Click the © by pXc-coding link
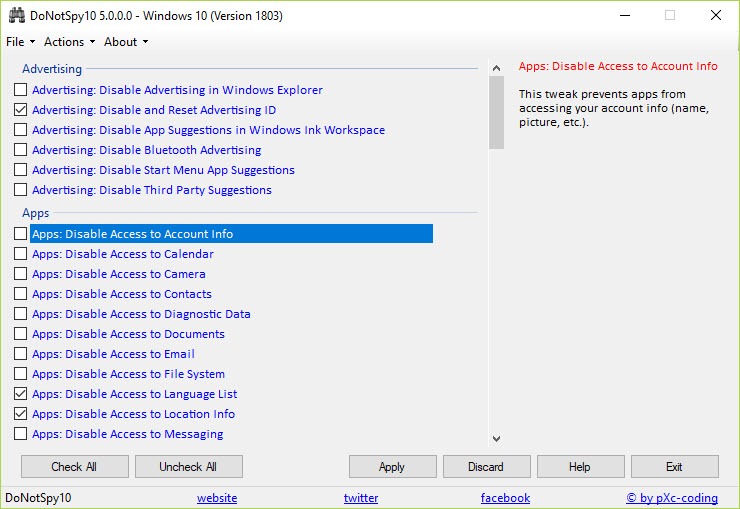 (672, 498)
